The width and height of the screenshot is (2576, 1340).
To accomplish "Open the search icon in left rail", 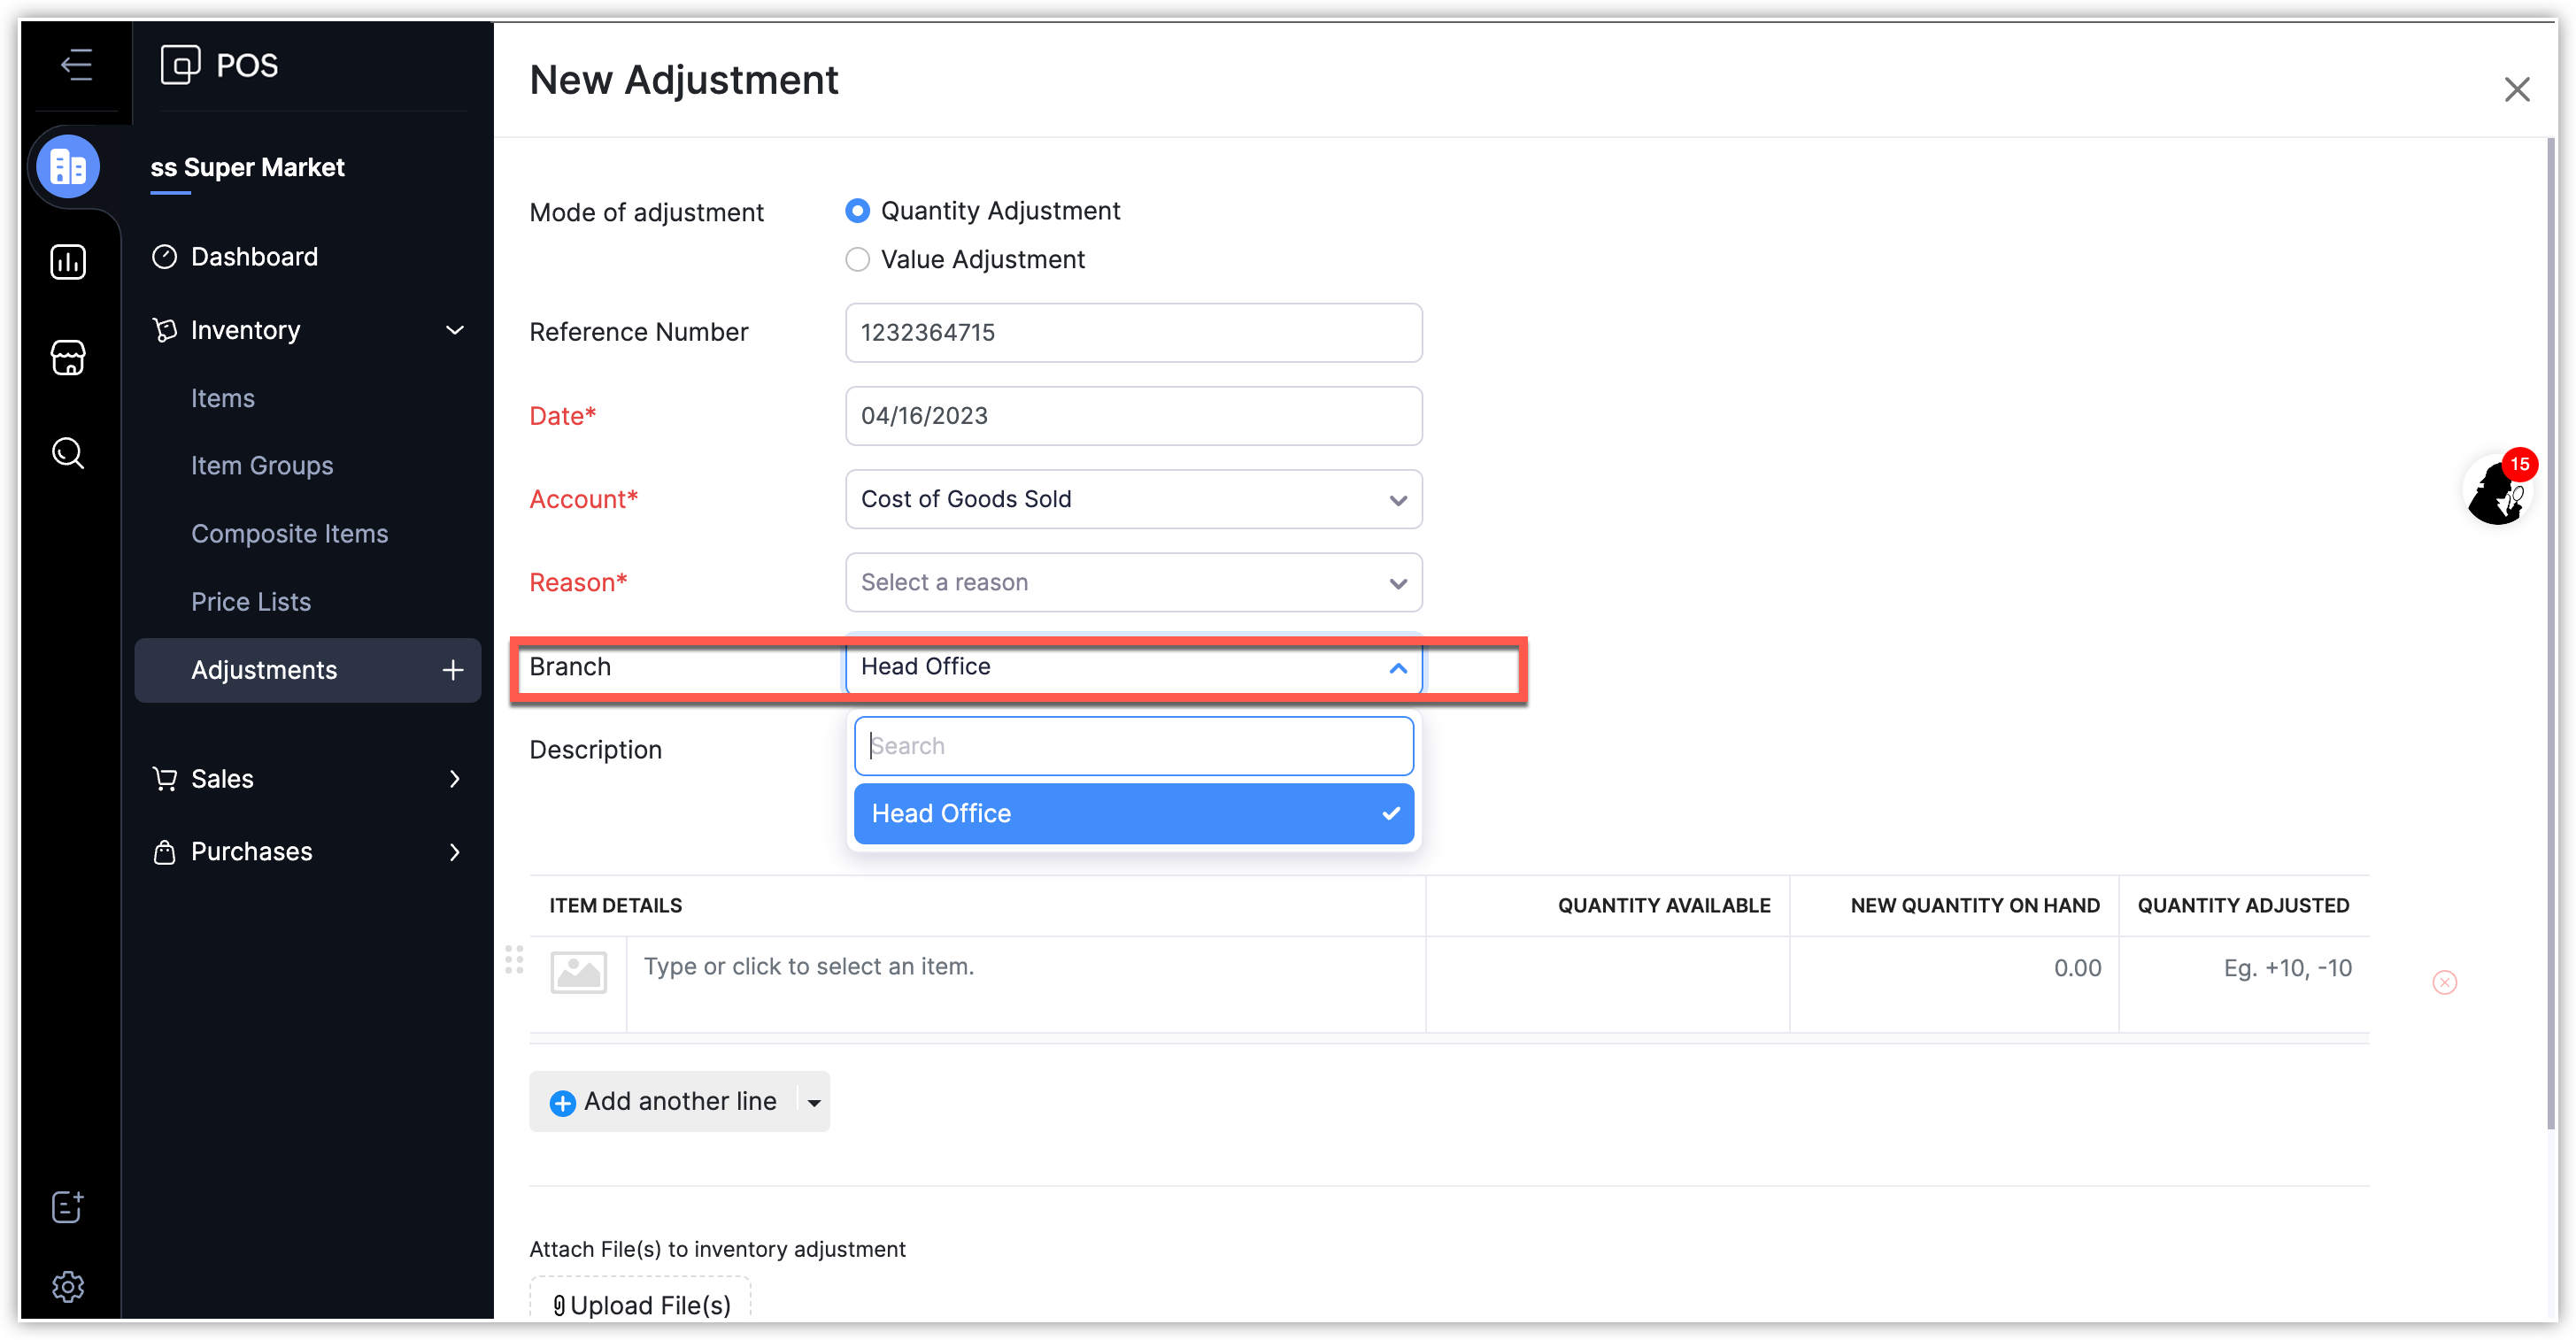I will 68,453.
